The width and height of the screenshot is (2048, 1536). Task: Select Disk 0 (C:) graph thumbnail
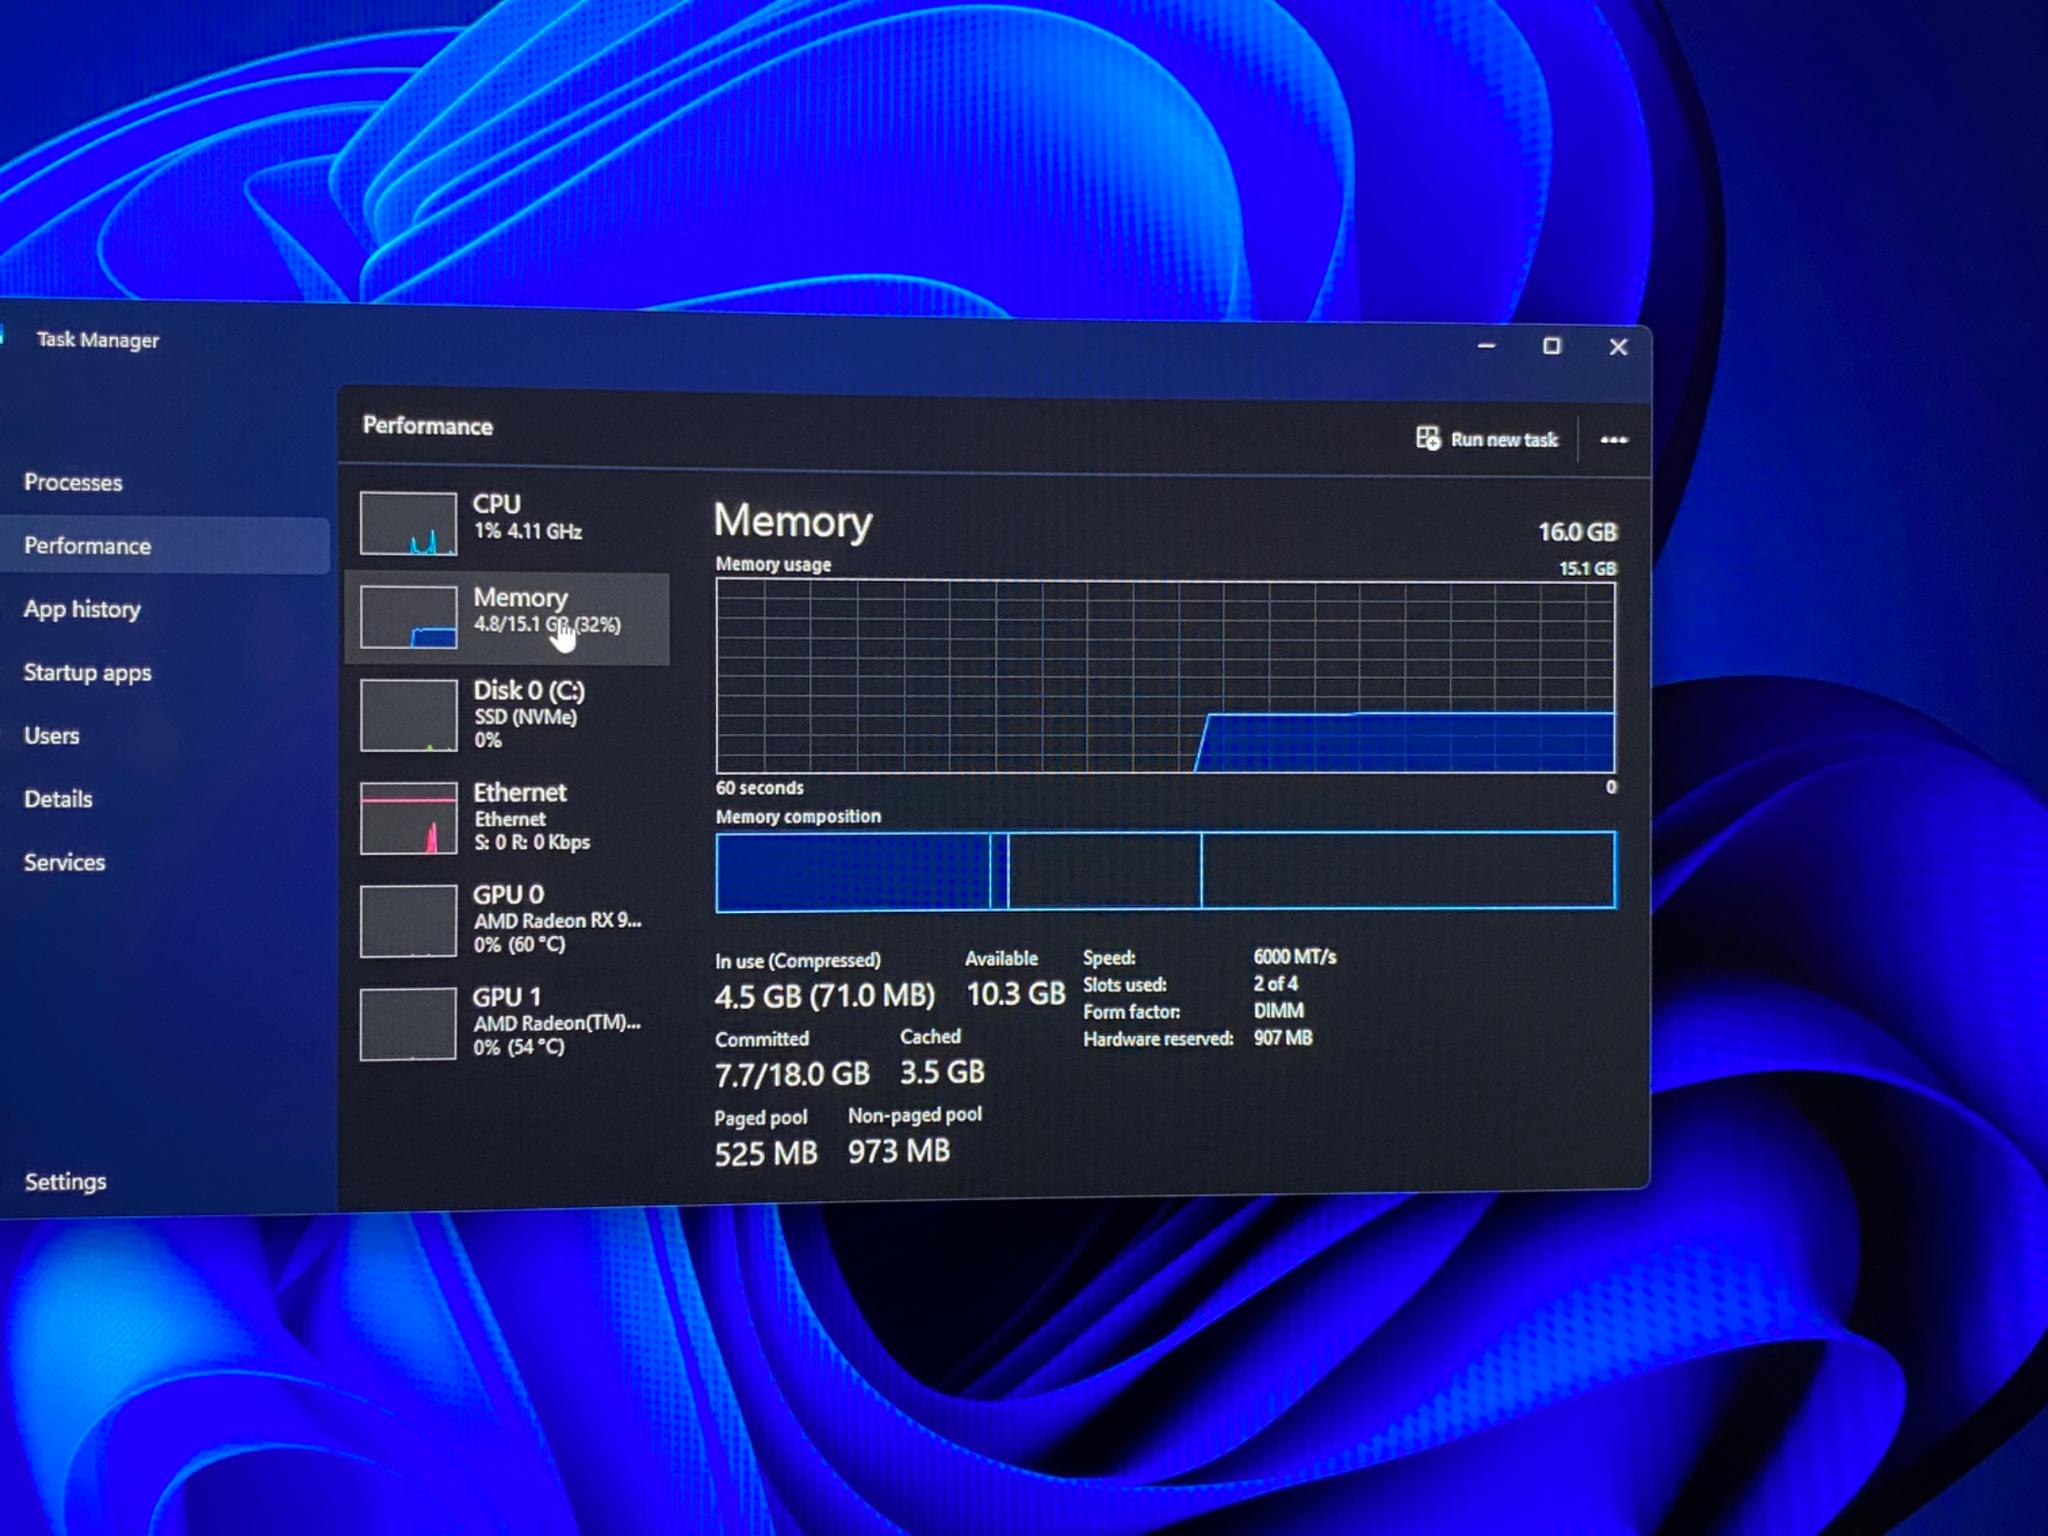point(408,715)
